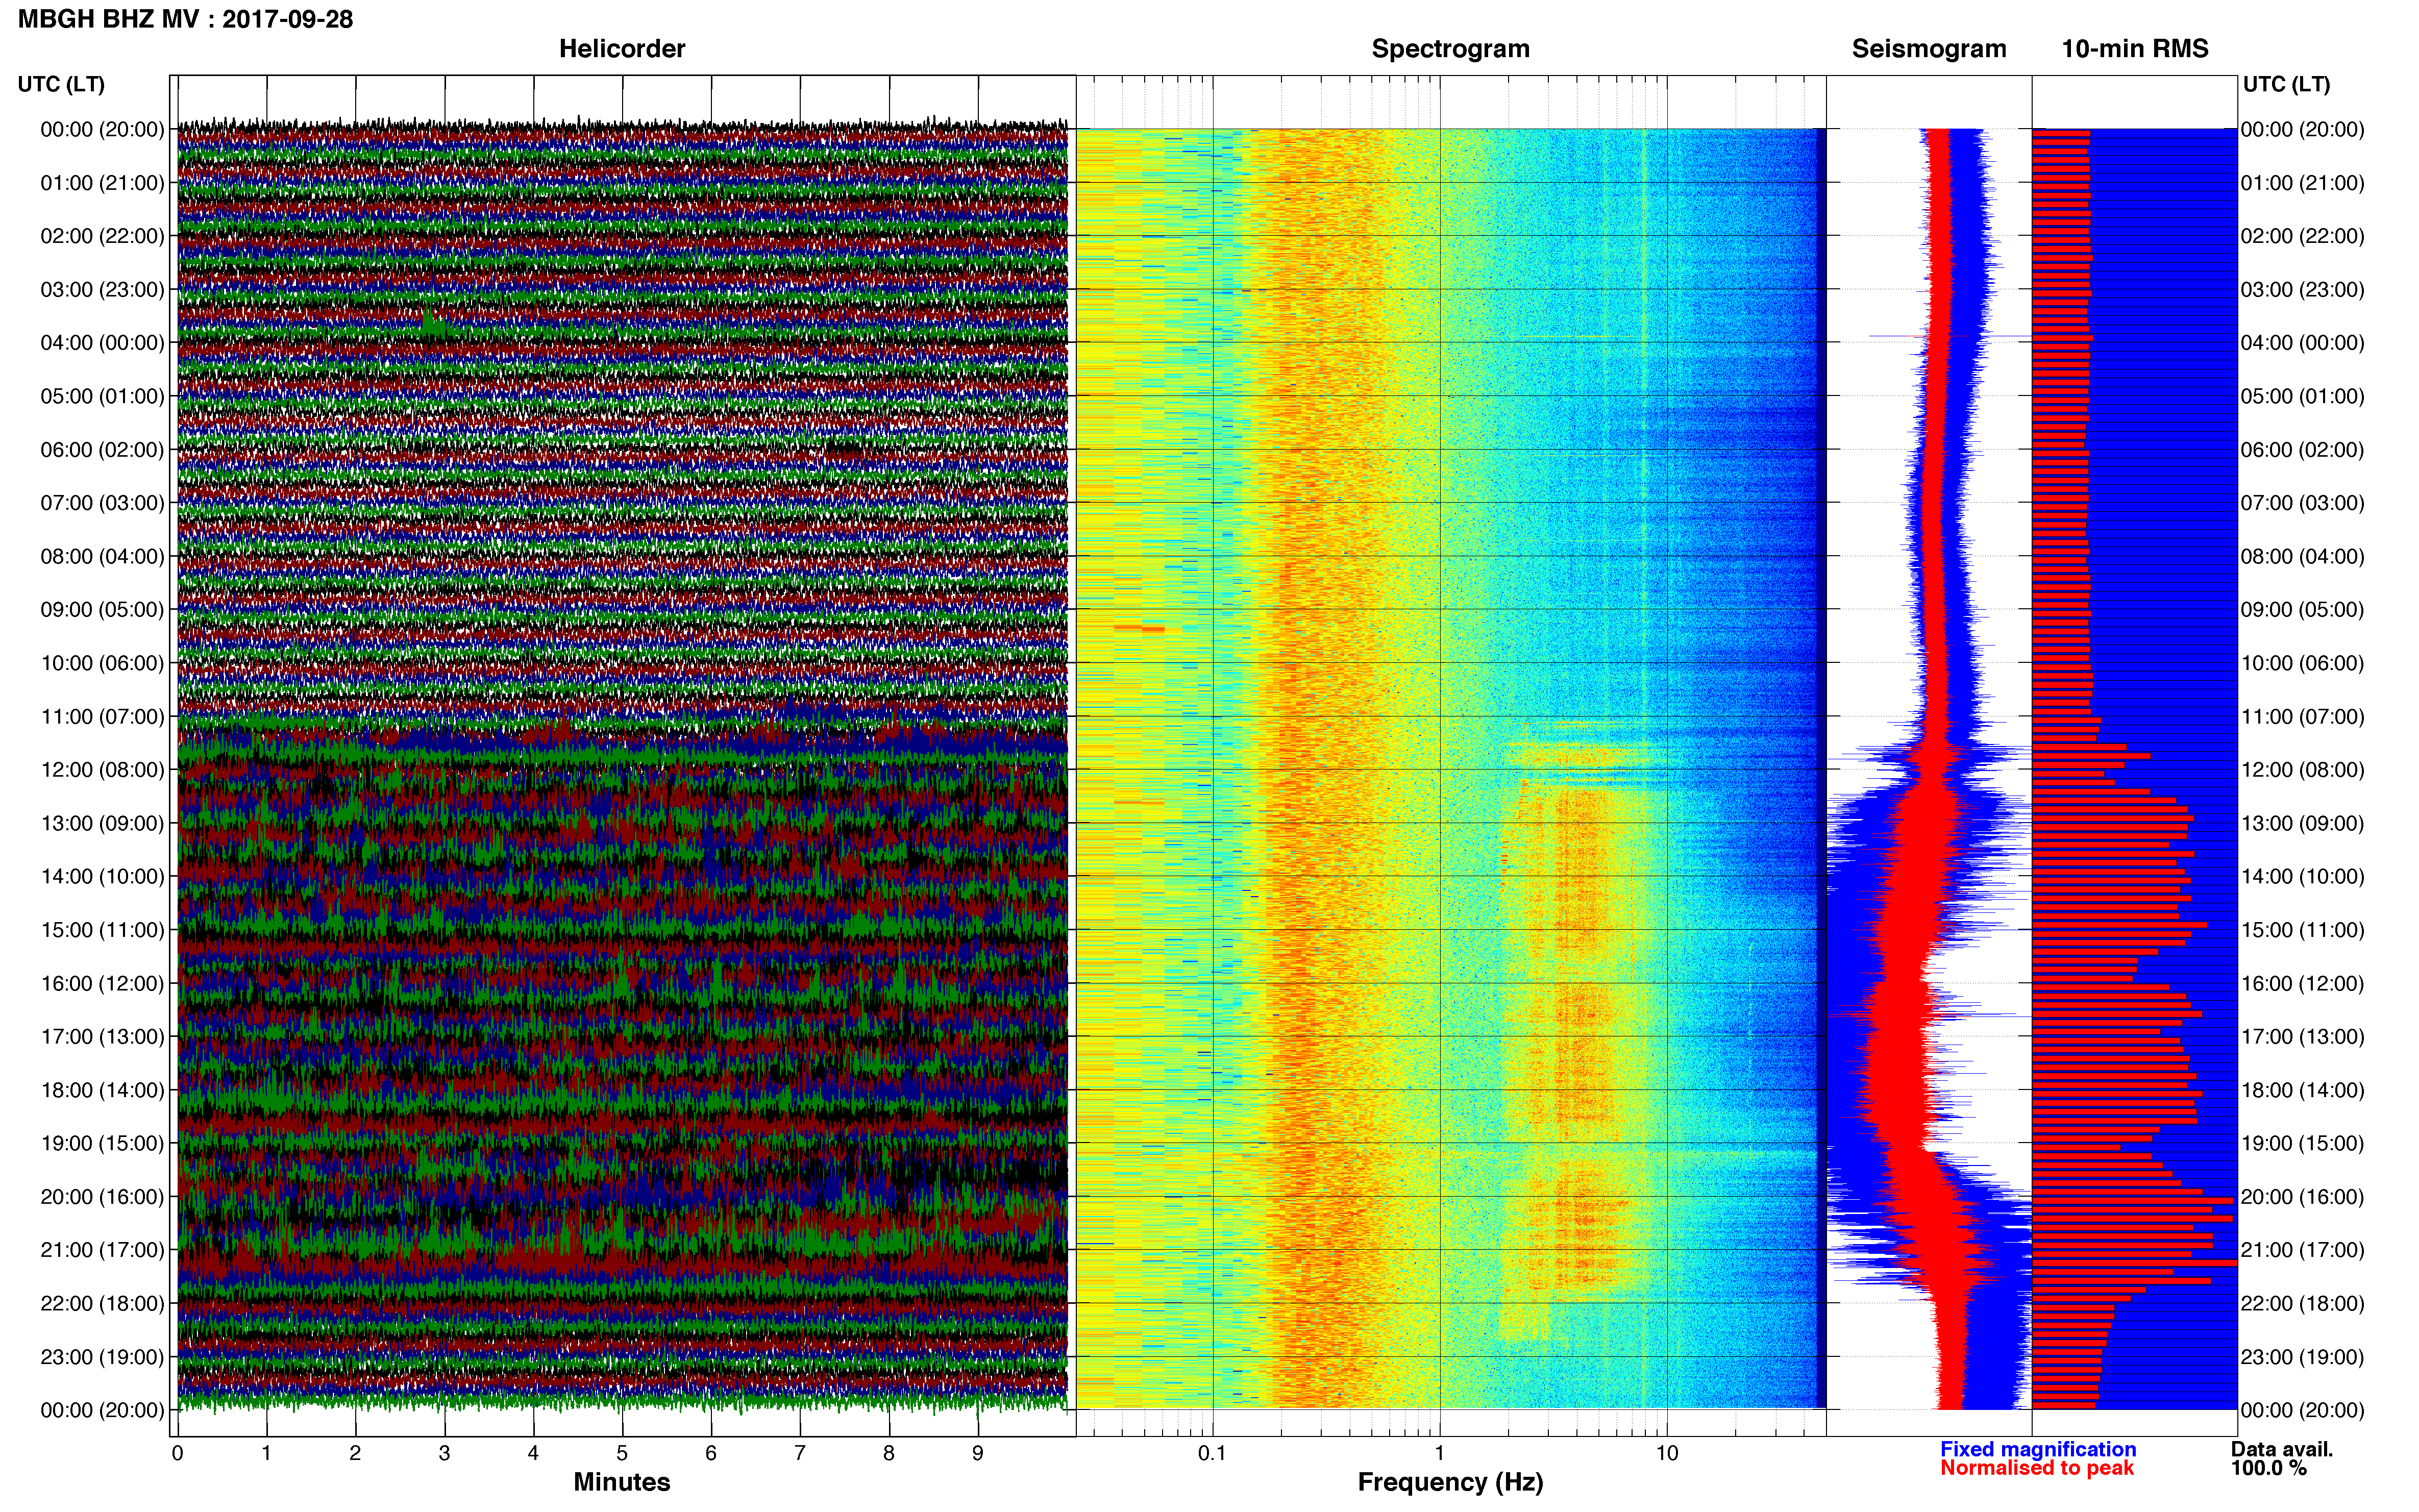Click "03:00 (23:00)" on the Helicorder time axis
The height and width of the screenshot is (1512, 2419).
[x=102, y=290]
